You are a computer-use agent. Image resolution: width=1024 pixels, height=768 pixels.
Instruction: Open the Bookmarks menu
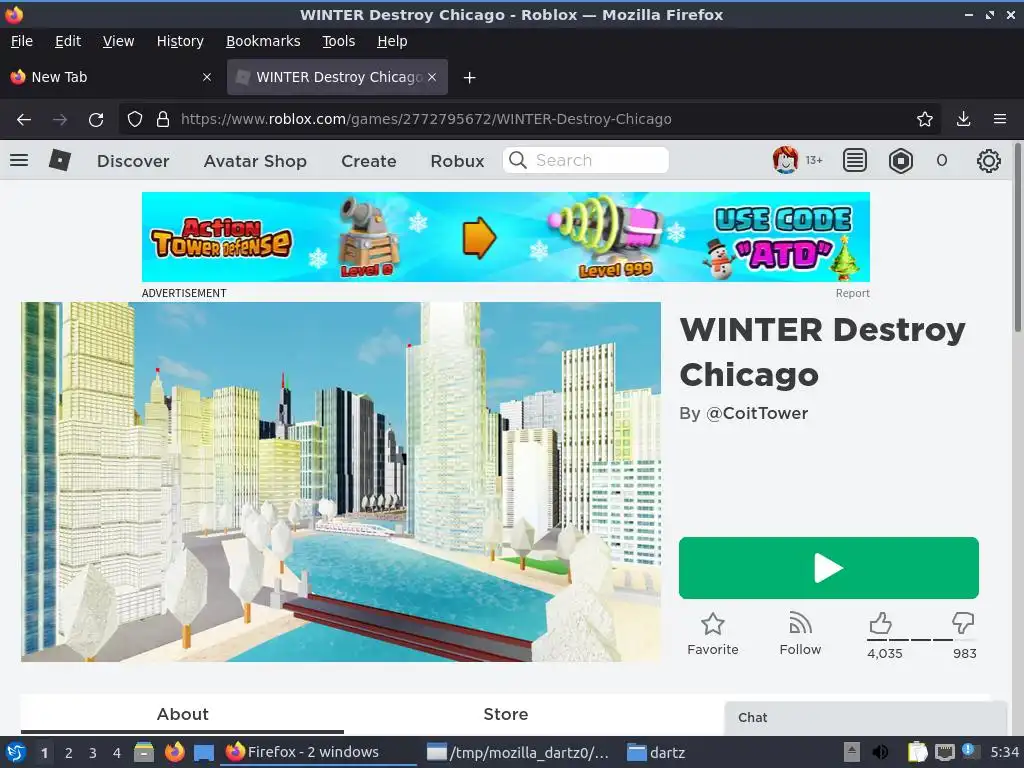tap(263, 41)
